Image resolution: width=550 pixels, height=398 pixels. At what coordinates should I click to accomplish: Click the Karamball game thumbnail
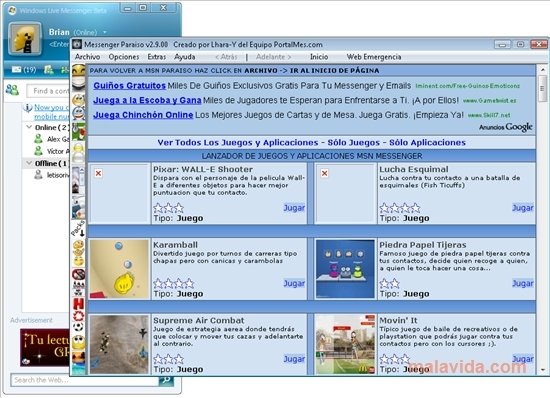119,269
